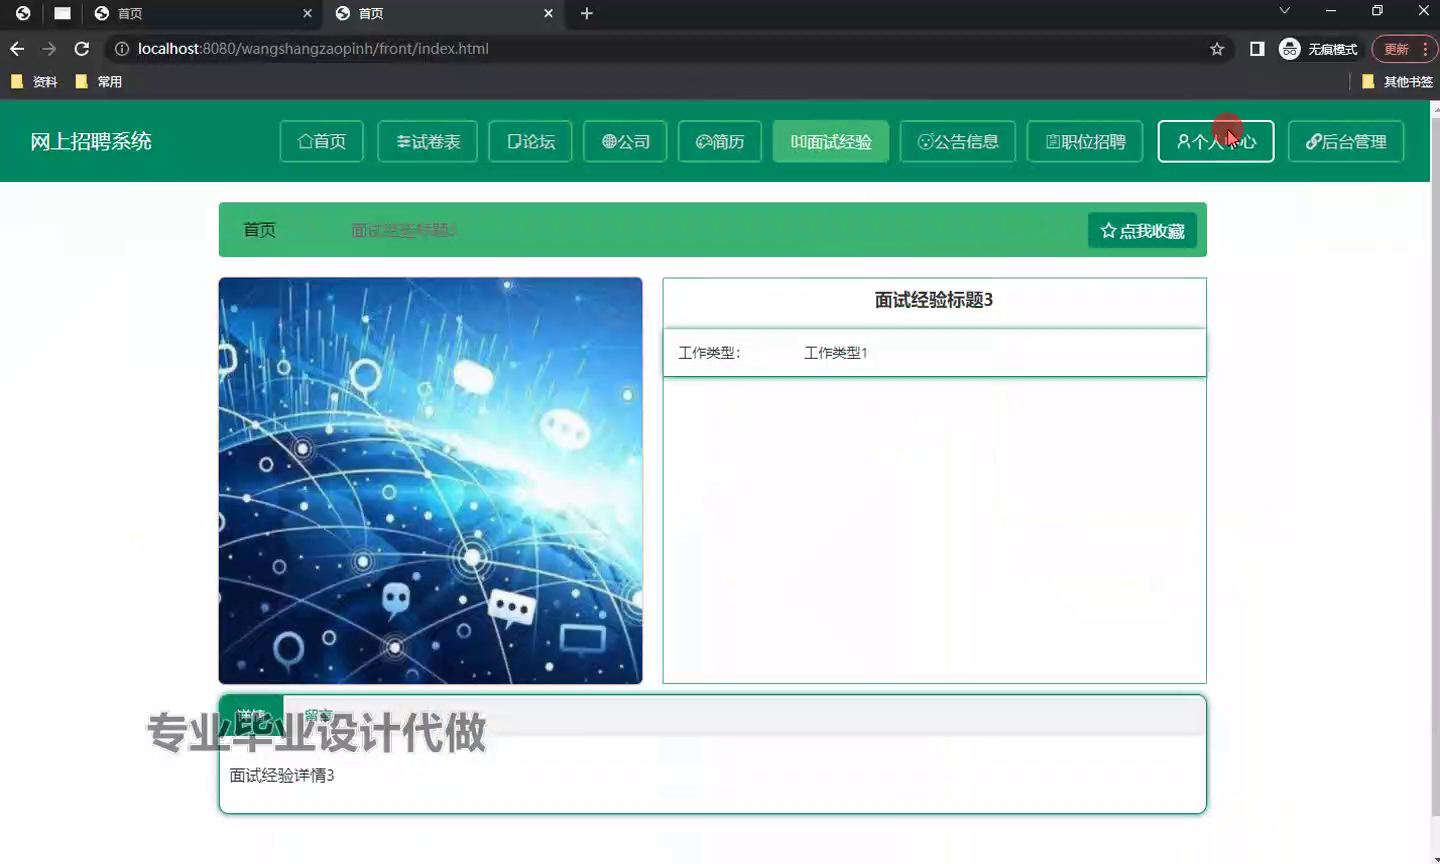The image size is (1440, 864).
Task: Open 个人中心 personal center
Action: click(1215, 141)
